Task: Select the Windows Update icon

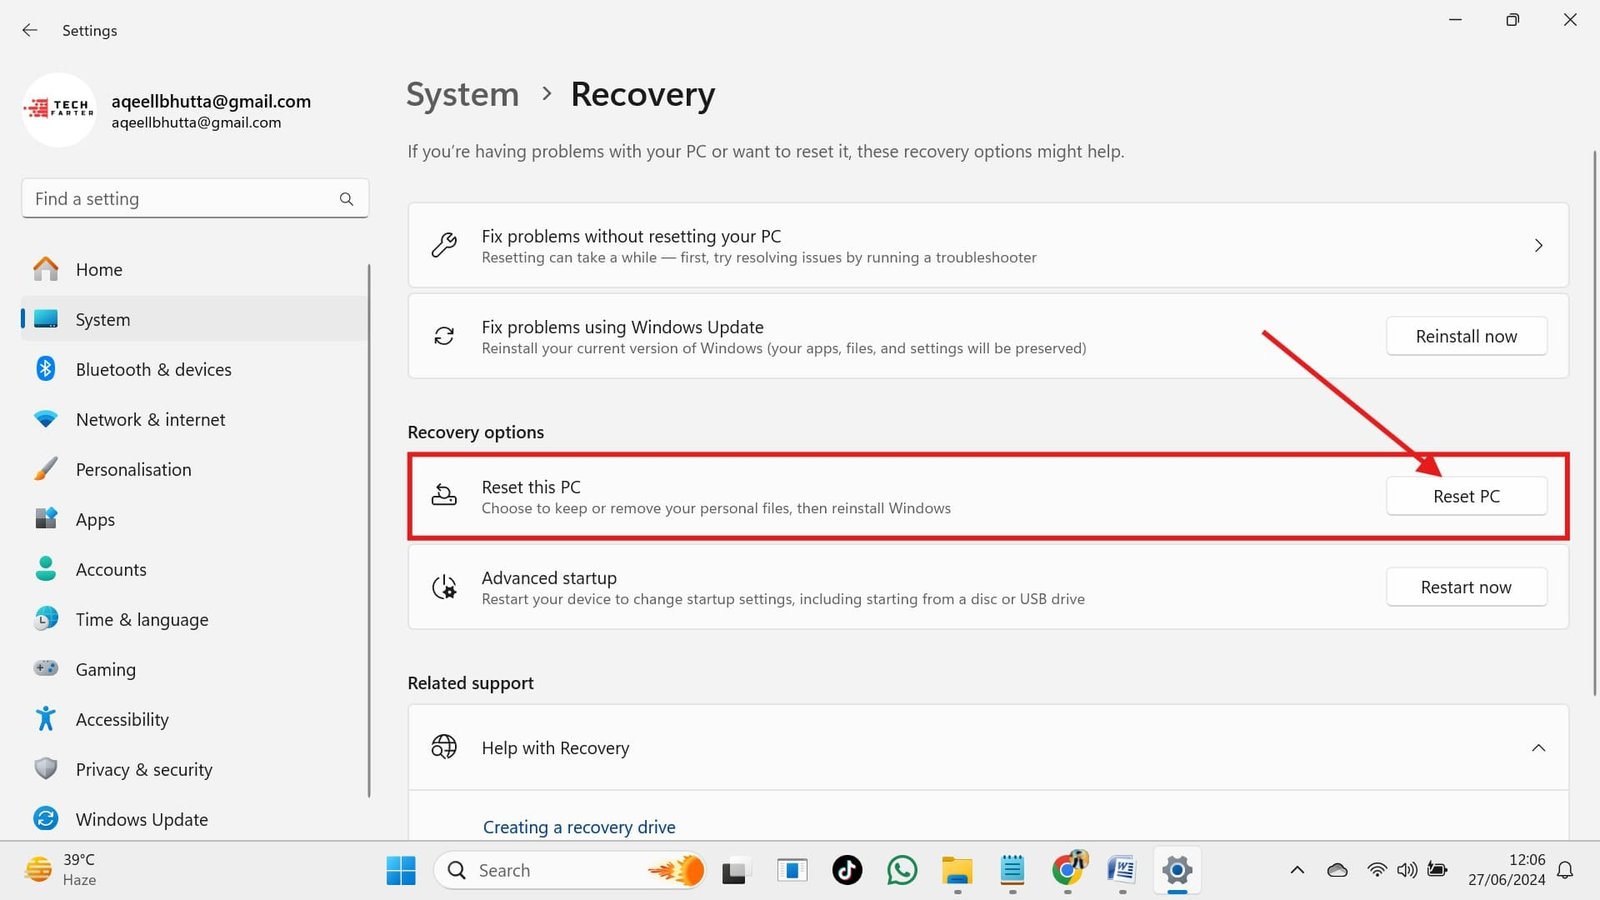Action: pyautogui.click(x=46, y=819)
